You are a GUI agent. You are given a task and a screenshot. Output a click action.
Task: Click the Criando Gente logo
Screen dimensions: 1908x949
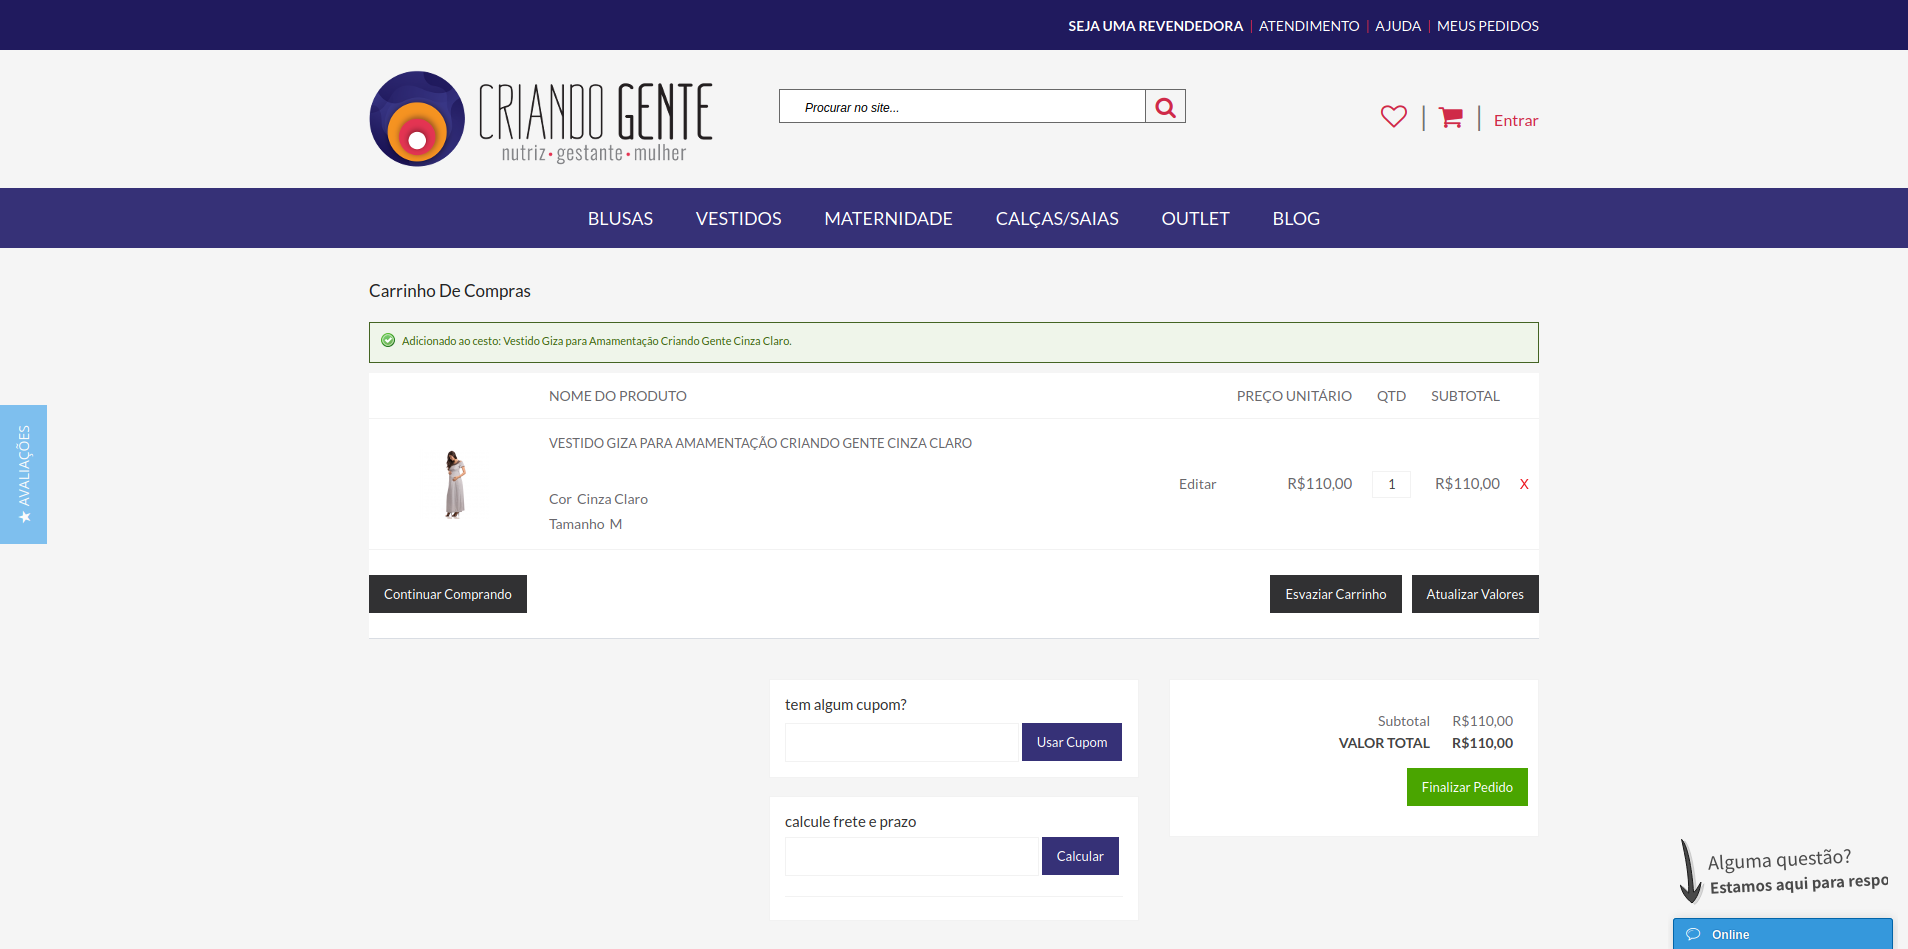click(x=541, y=119)
